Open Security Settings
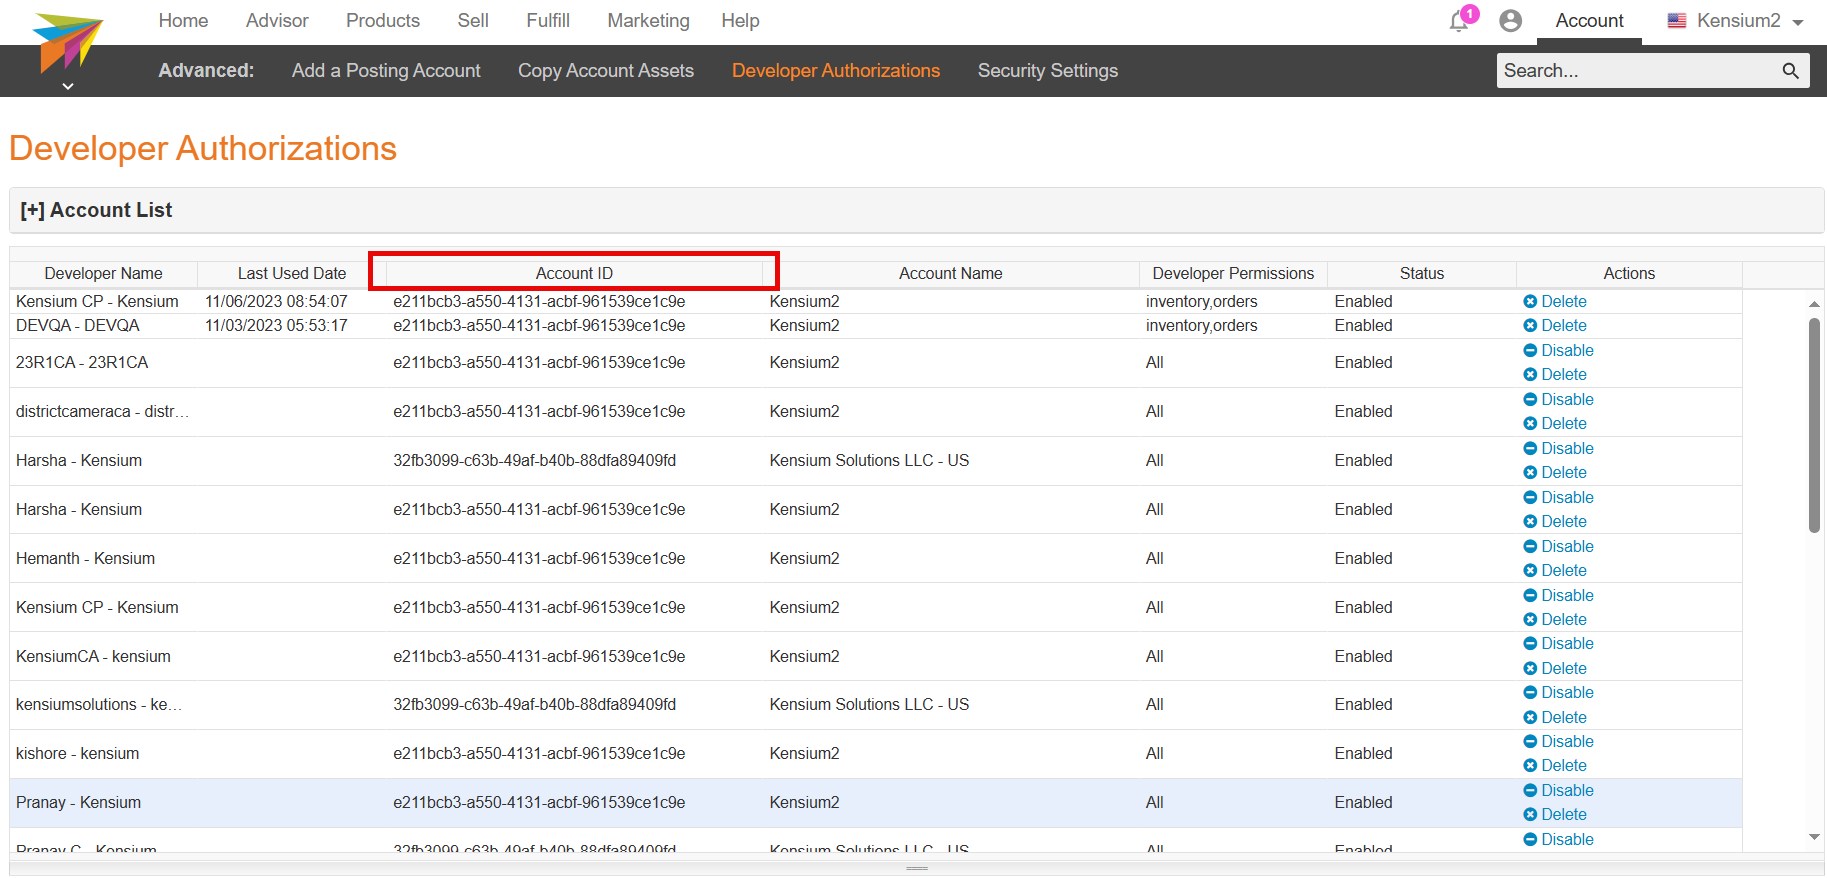The image size is (1827, 878). (1048, 71)
